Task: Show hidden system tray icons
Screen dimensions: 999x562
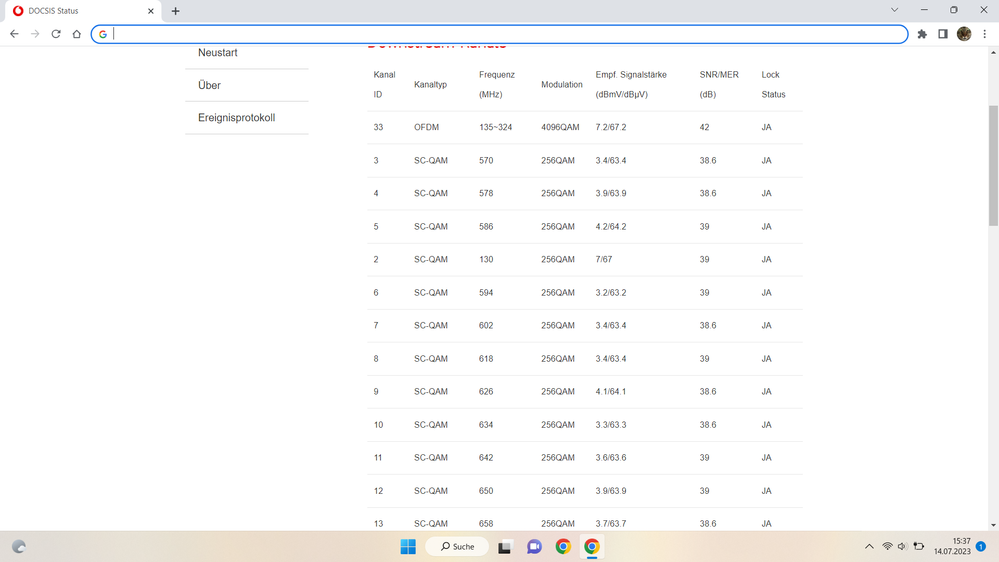Action: point(869,546)
